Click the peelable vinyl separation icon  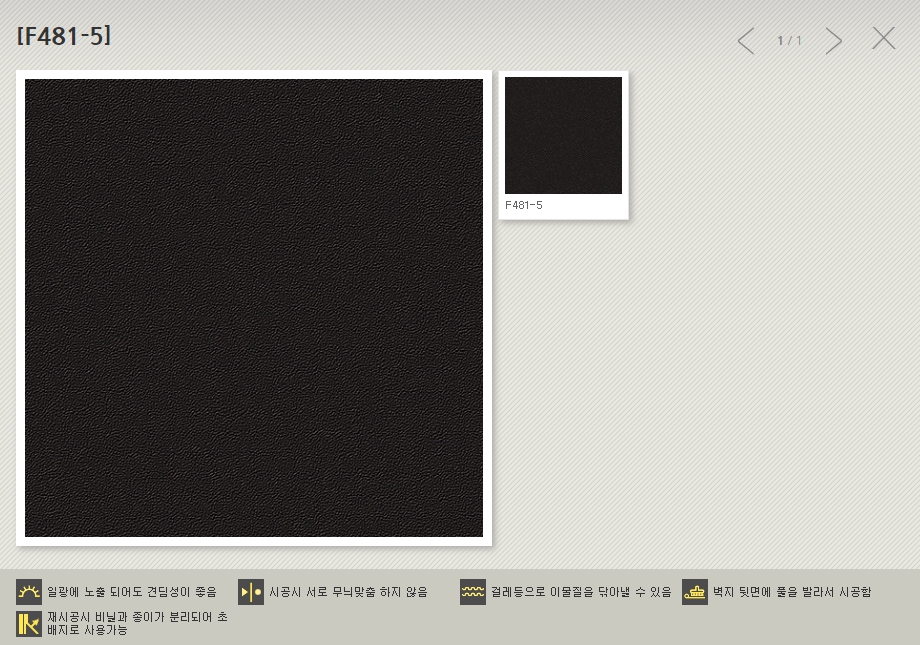click(29, 624)
